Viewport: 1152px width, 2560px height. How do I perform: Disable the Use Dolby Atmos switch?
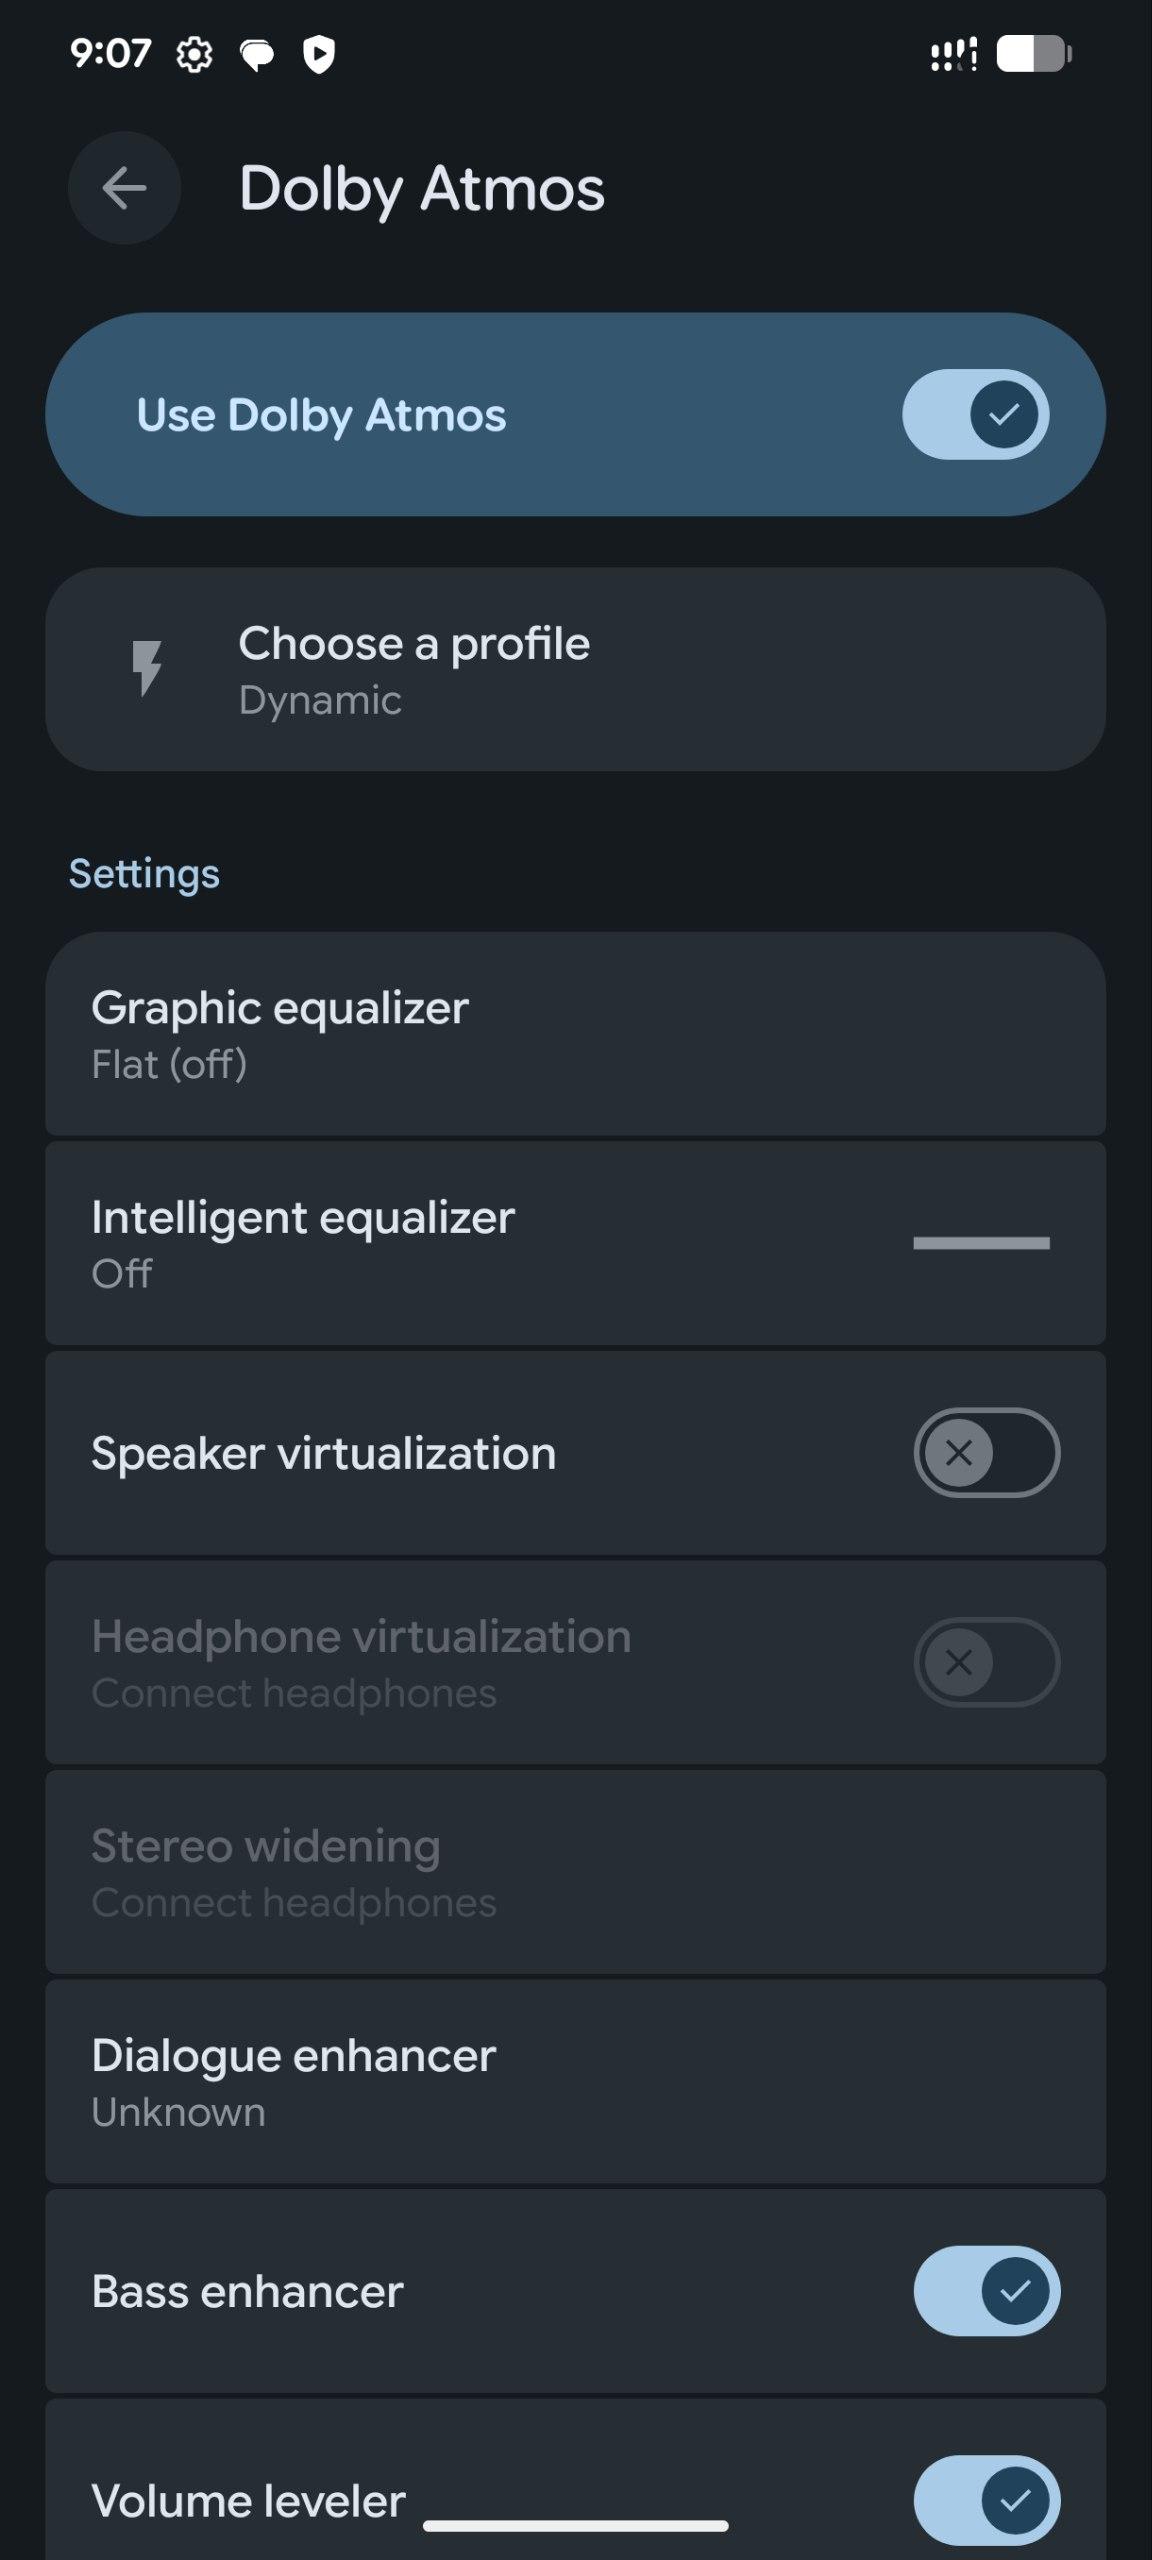(x=975, y=414)
